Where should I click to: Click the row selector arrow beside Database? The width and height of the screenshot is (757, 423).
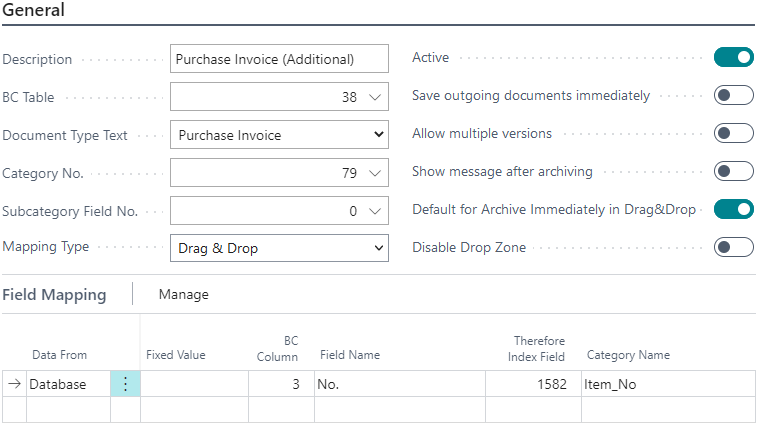(x=14, y=384)
